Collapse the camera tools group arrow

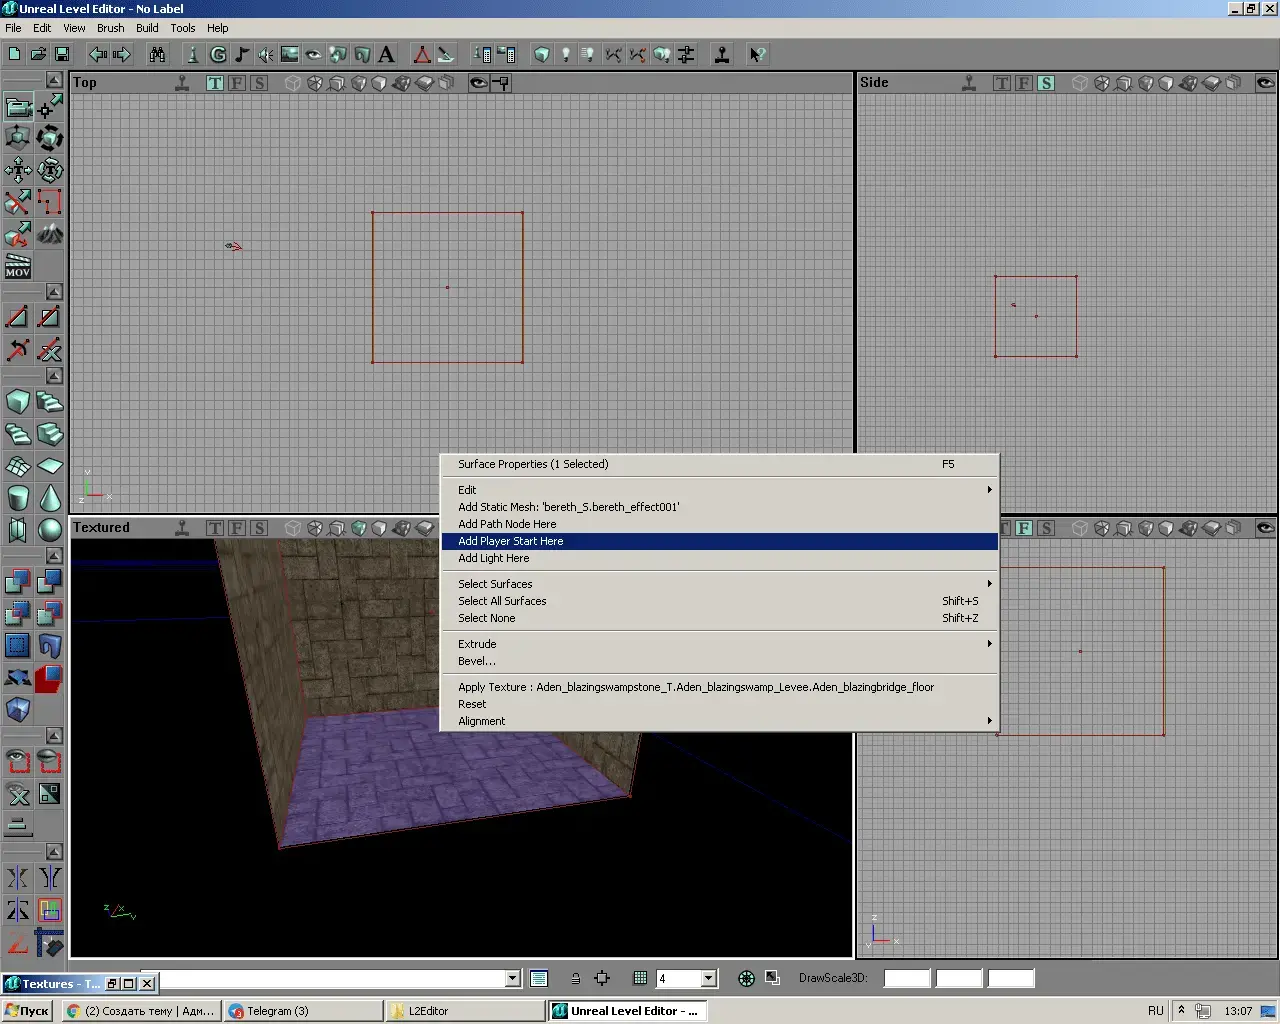[55, 80]
